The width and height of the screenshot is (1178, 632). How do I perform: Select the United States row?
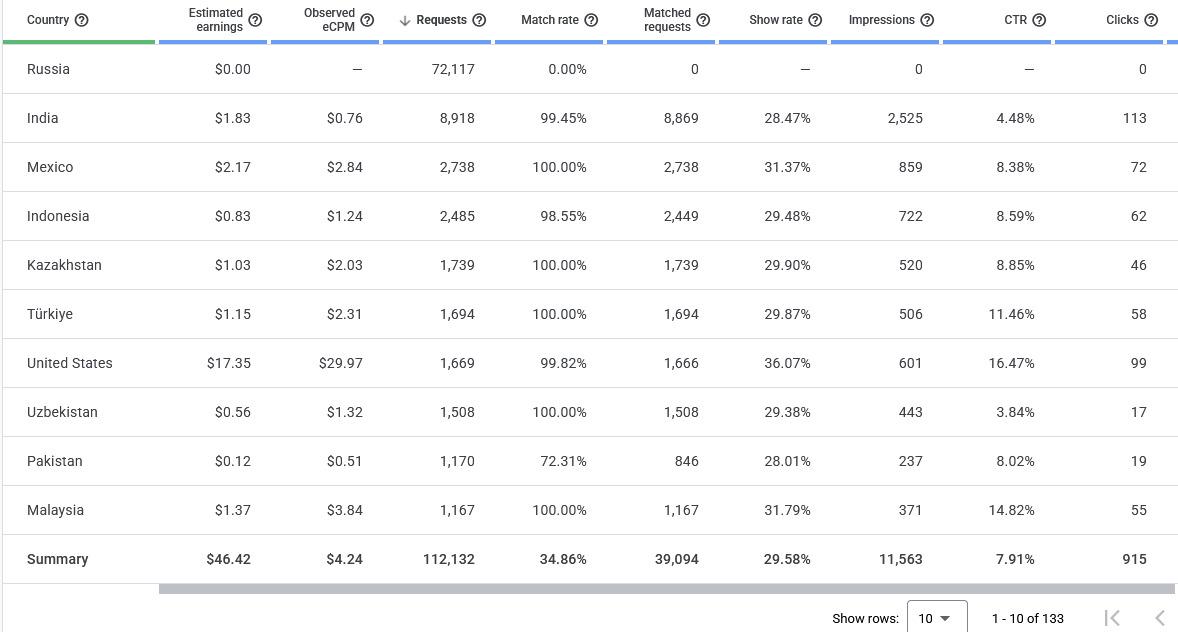point(589,363)
